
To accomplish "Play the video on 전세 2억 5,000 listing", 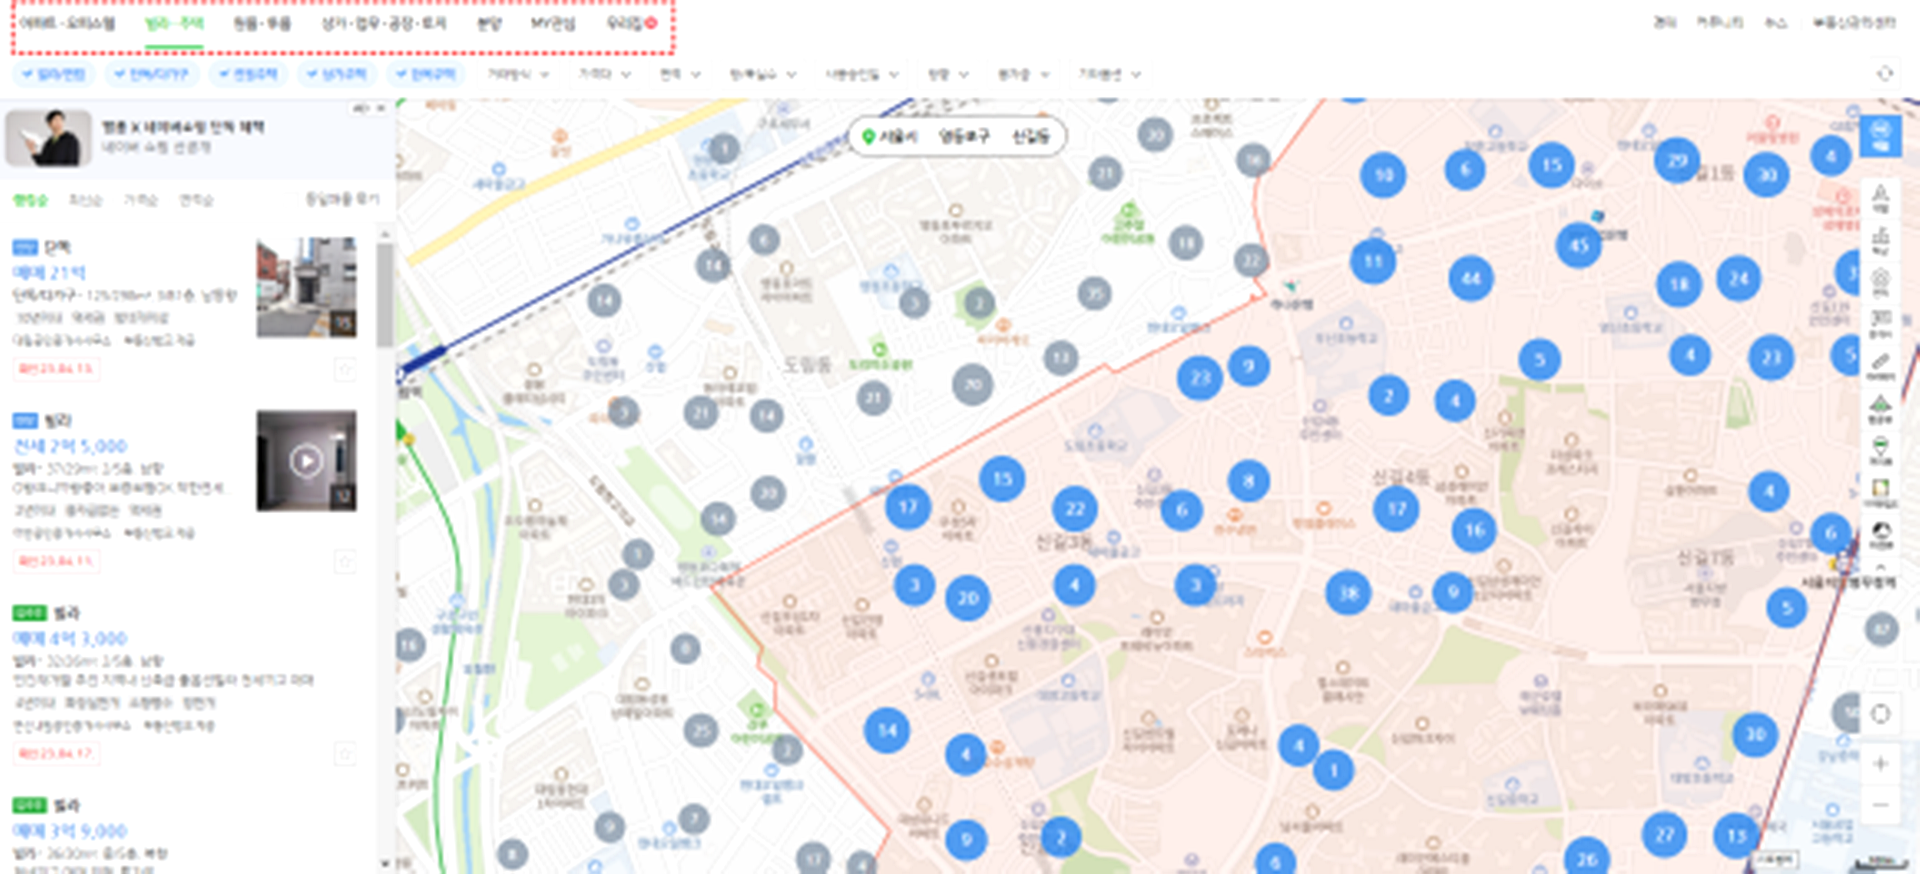I will pyautogui.click(x=306, y=461).
